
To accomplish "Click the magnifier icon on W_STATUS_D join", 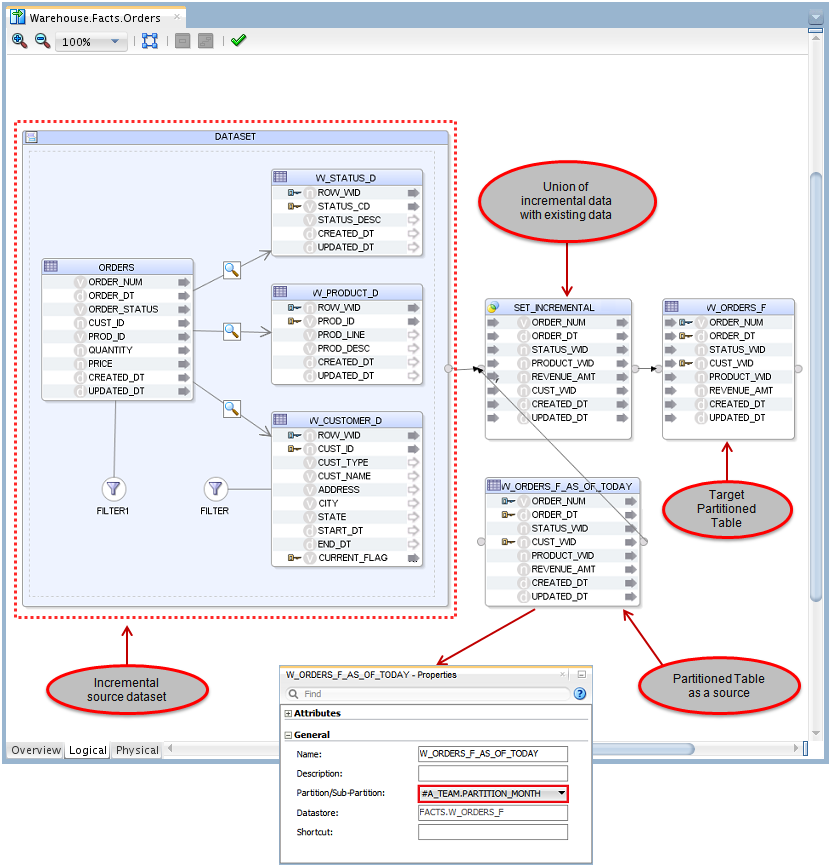I will click(231, 270).
